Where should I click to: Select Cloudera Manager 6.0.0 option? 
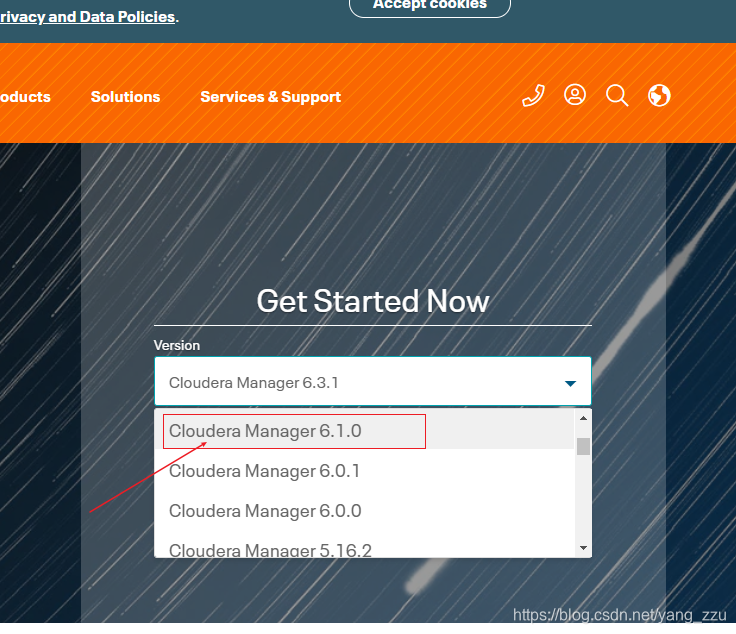(x=364, y=511)
